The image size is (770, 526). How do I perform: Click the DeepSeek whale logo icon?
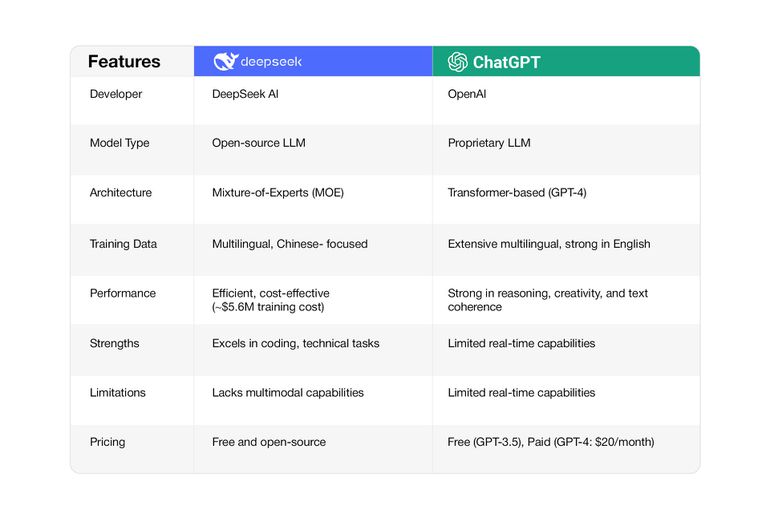(225, 62)
